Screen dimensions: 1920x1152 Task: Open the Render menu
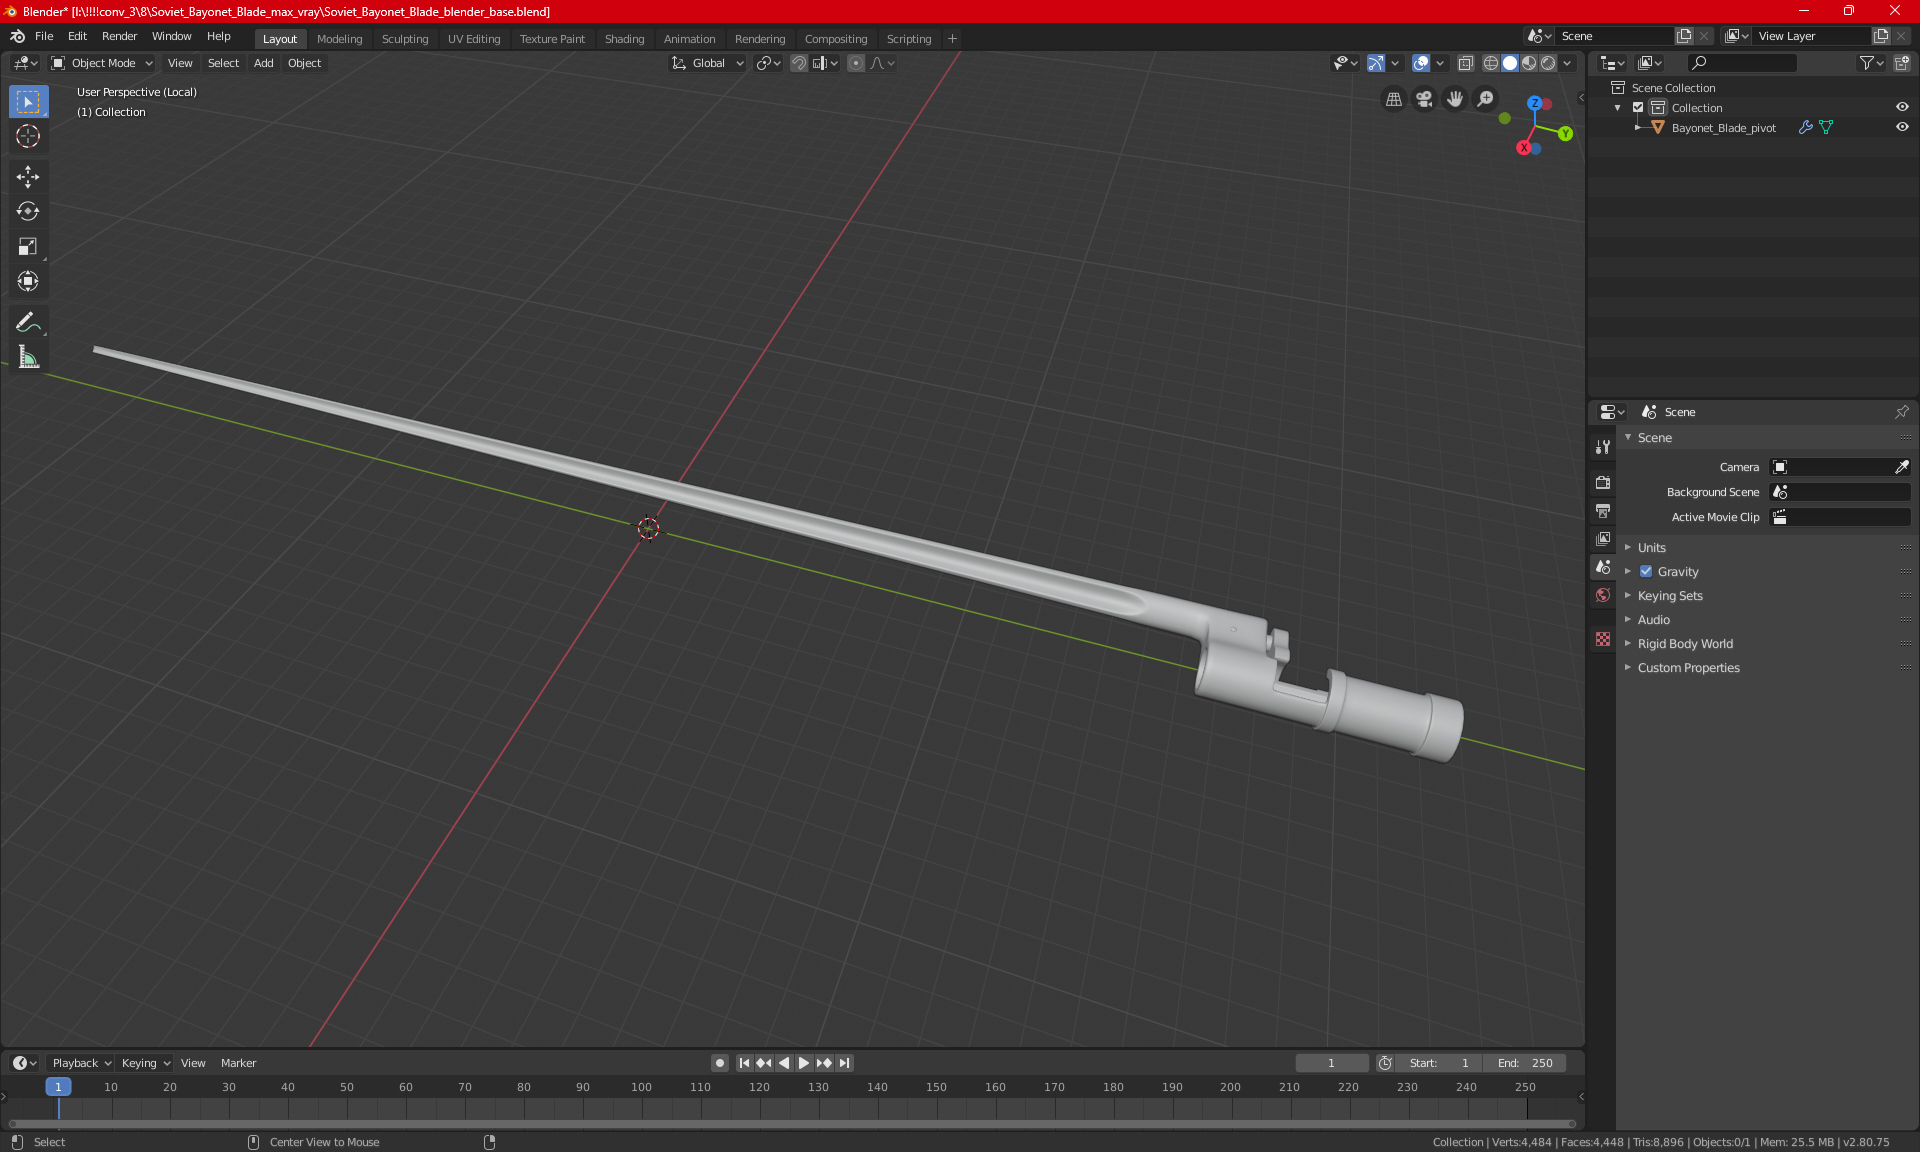pos(119,36)
